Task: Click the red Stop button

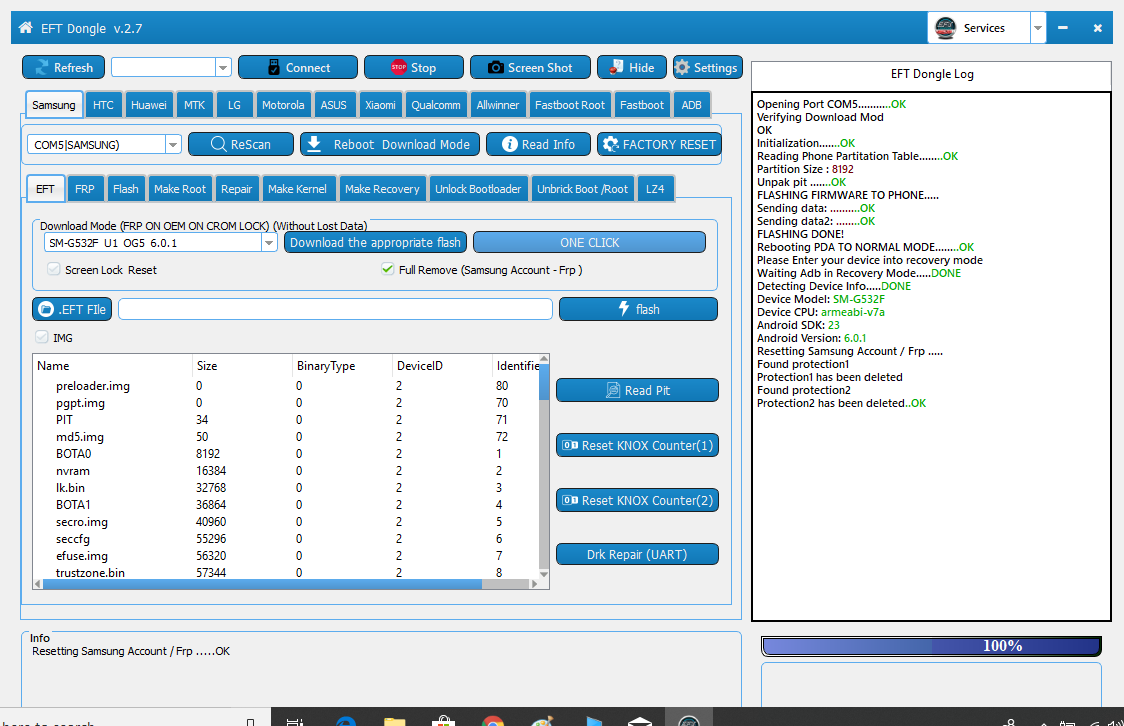Action: tap(414, 67)
